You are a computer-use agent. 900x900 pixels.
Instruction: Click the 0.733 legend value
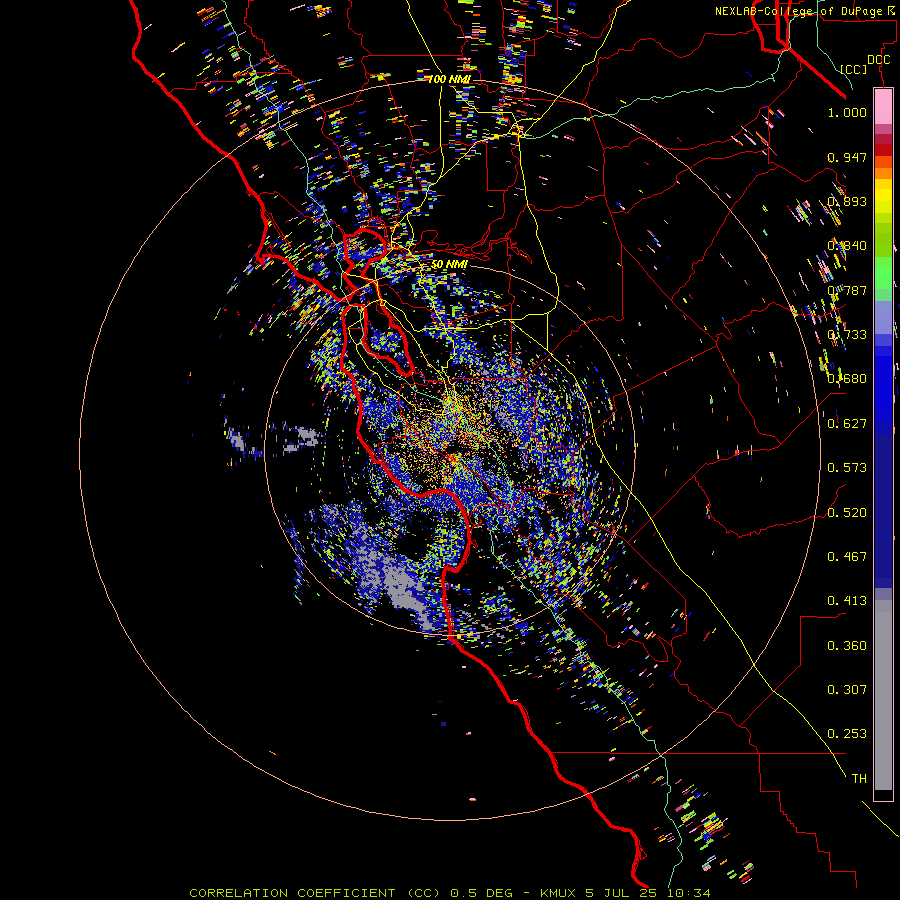(x=847, y=335)
